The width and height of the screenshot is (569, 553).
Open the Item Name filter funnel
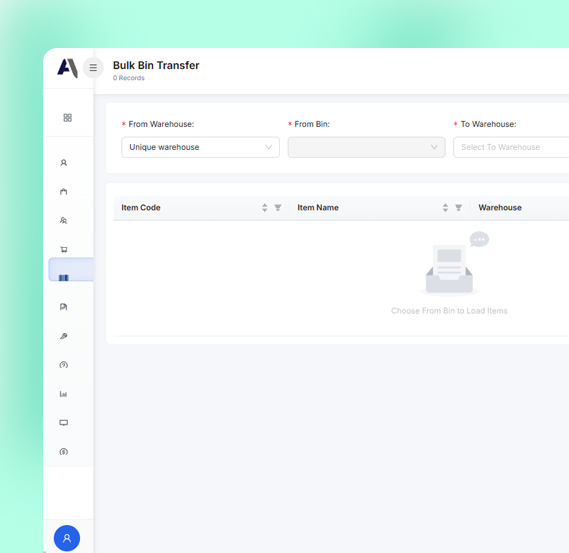459,208
